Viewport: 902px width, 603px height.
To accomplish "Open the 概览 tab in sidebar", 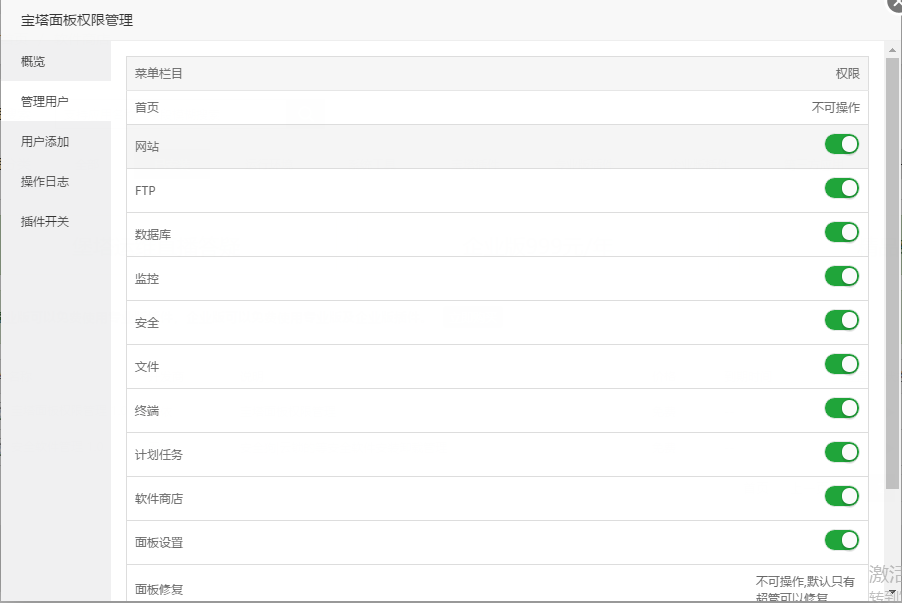I will click(55, 62).
